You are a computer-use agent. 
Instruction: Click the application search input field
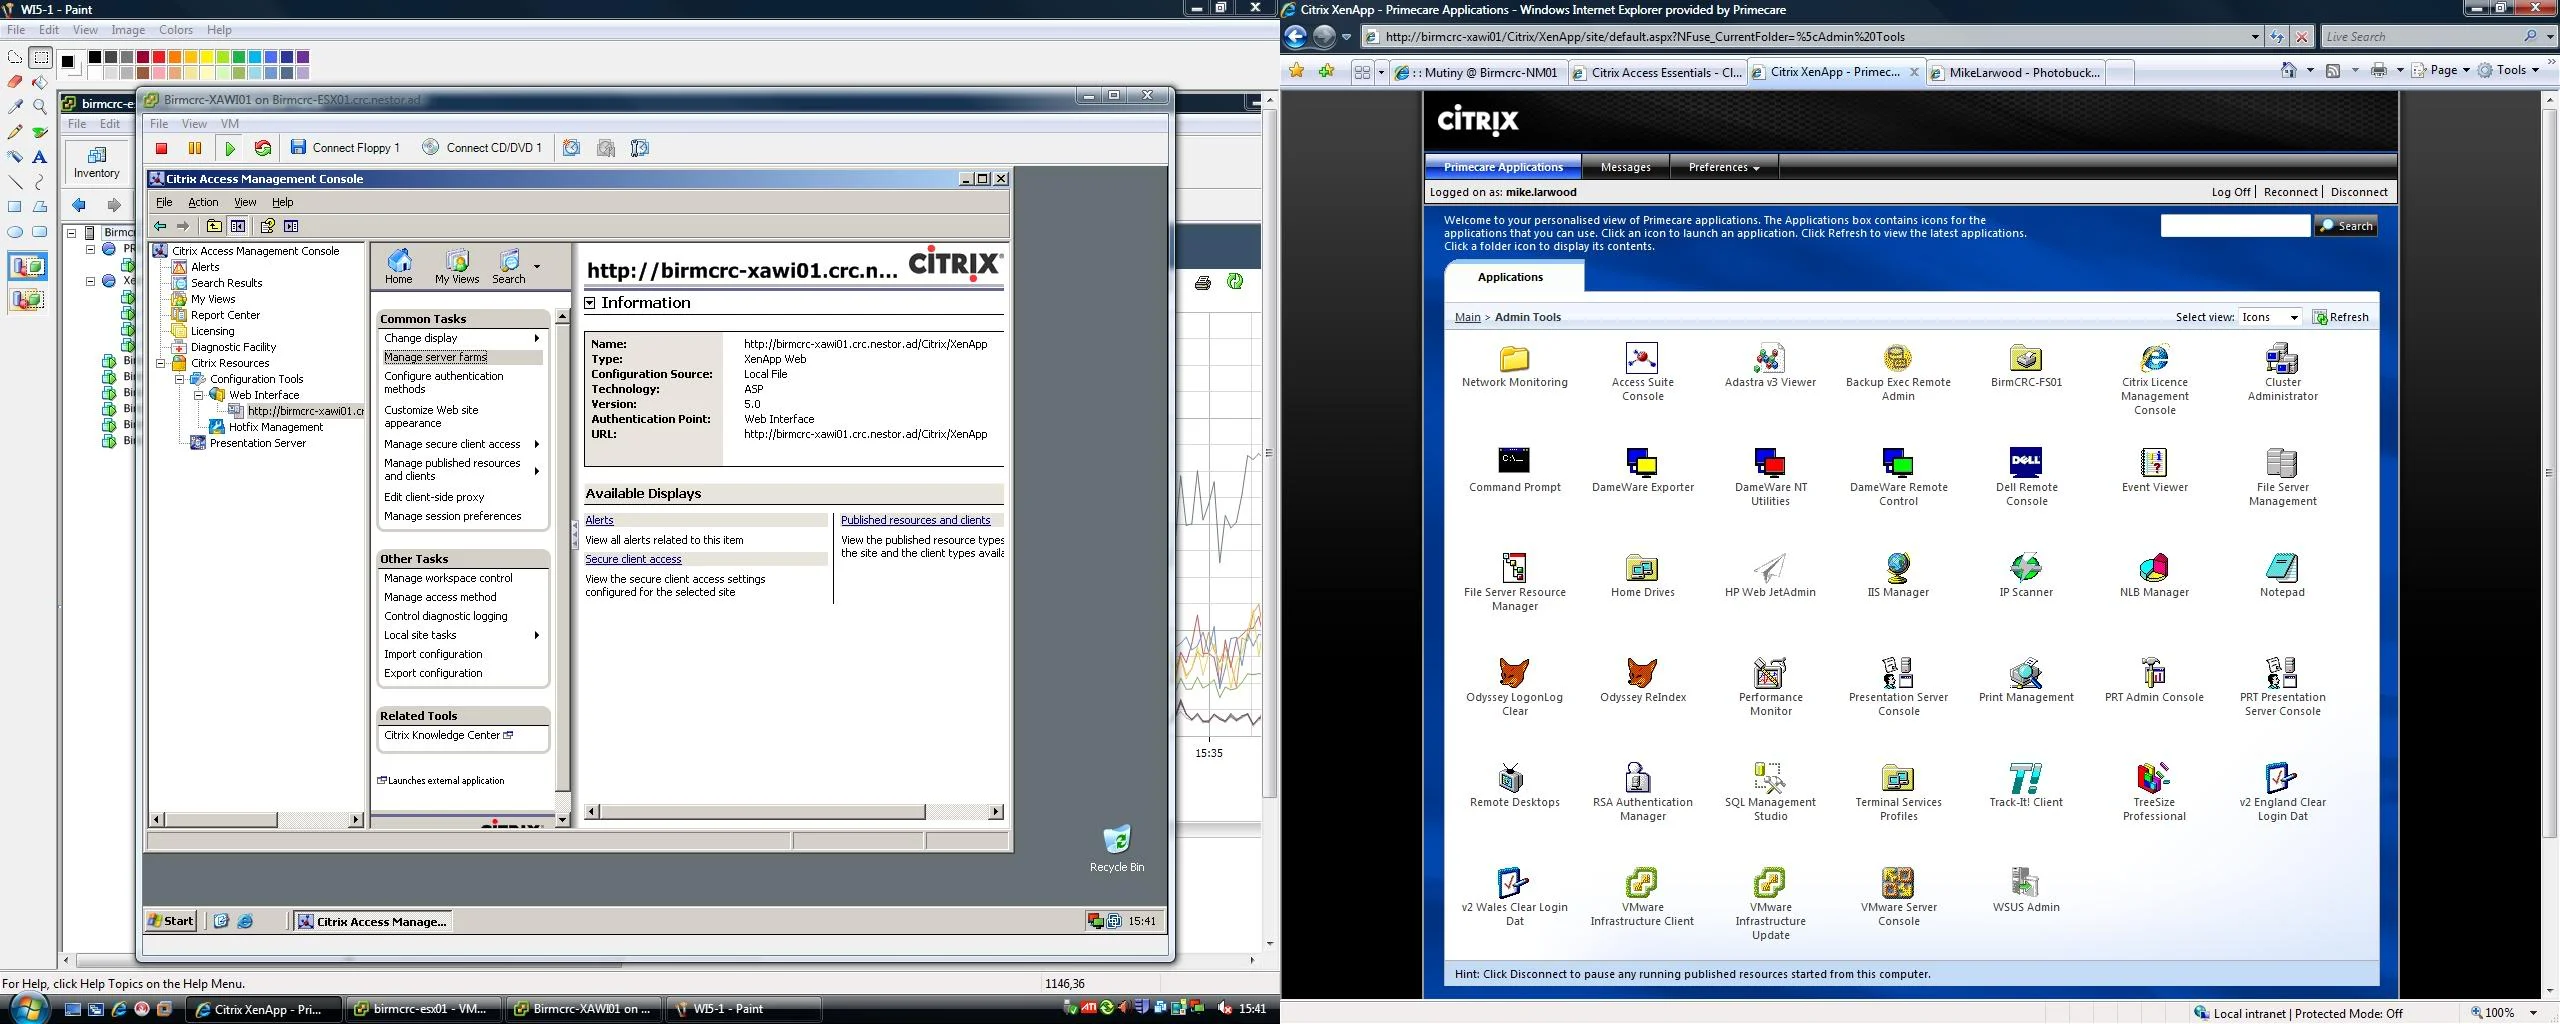tap(2235, 226)
